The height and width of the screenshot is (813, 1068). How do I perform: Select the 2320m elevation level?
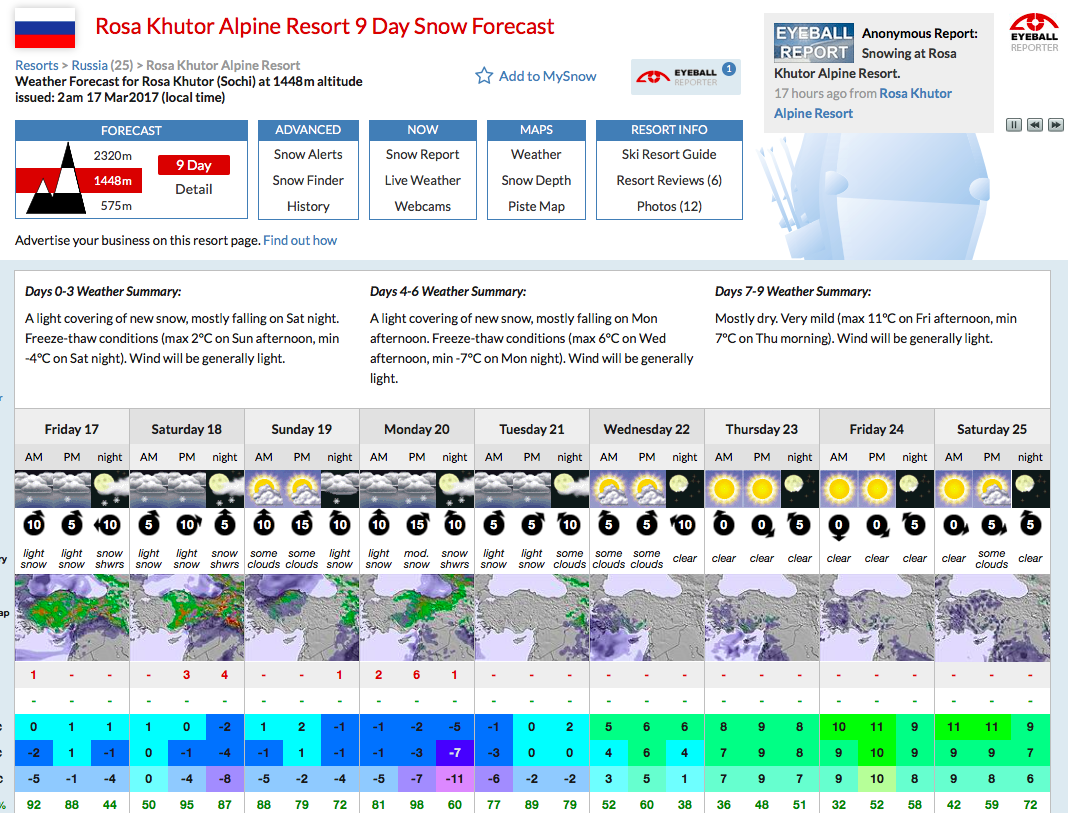(112, 155)
